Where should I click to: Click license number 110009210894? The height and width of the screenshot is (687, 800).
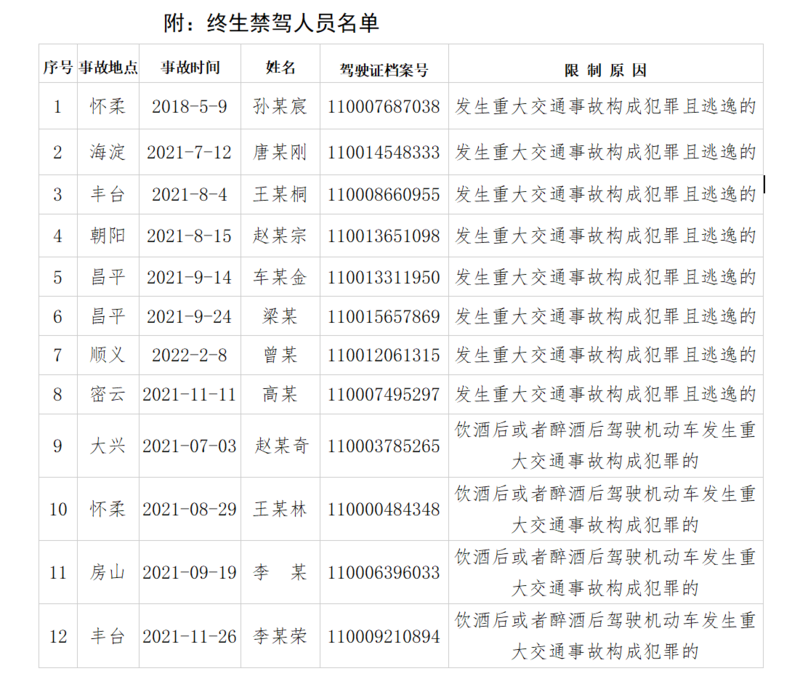[x=384, y=636]
